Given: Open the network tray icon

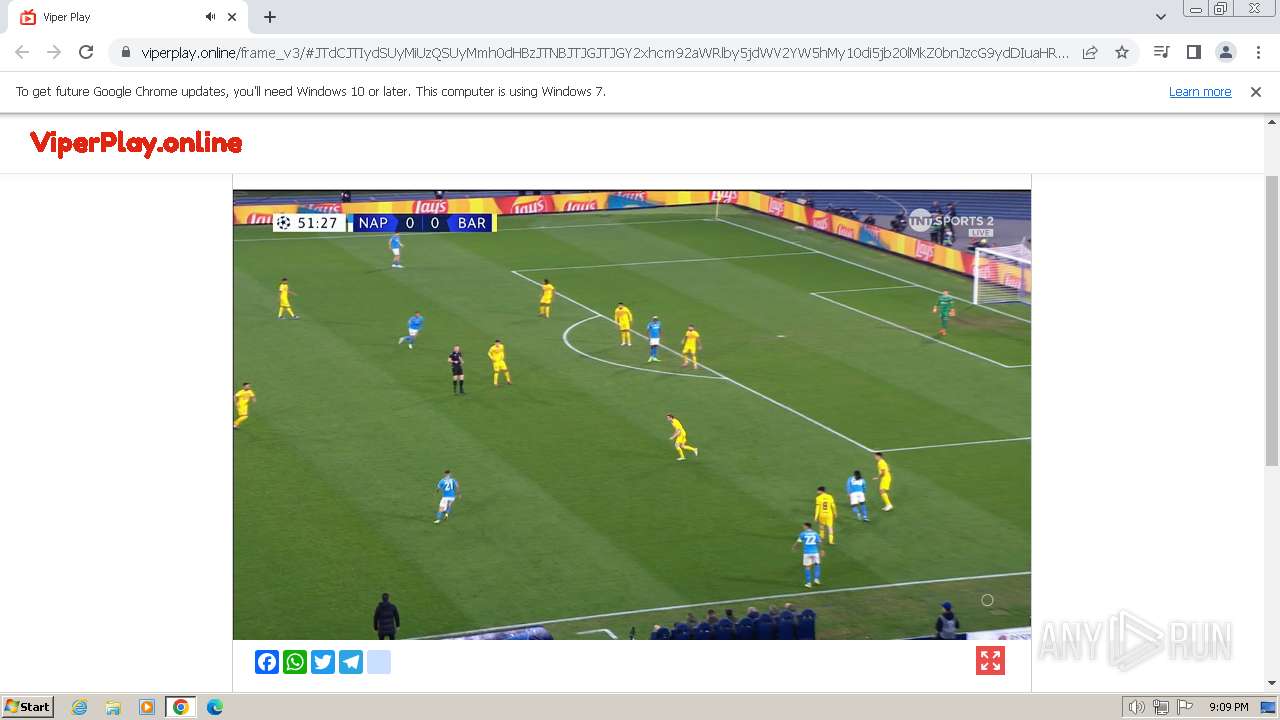Looking at the screenshot, I should 1161,707.
